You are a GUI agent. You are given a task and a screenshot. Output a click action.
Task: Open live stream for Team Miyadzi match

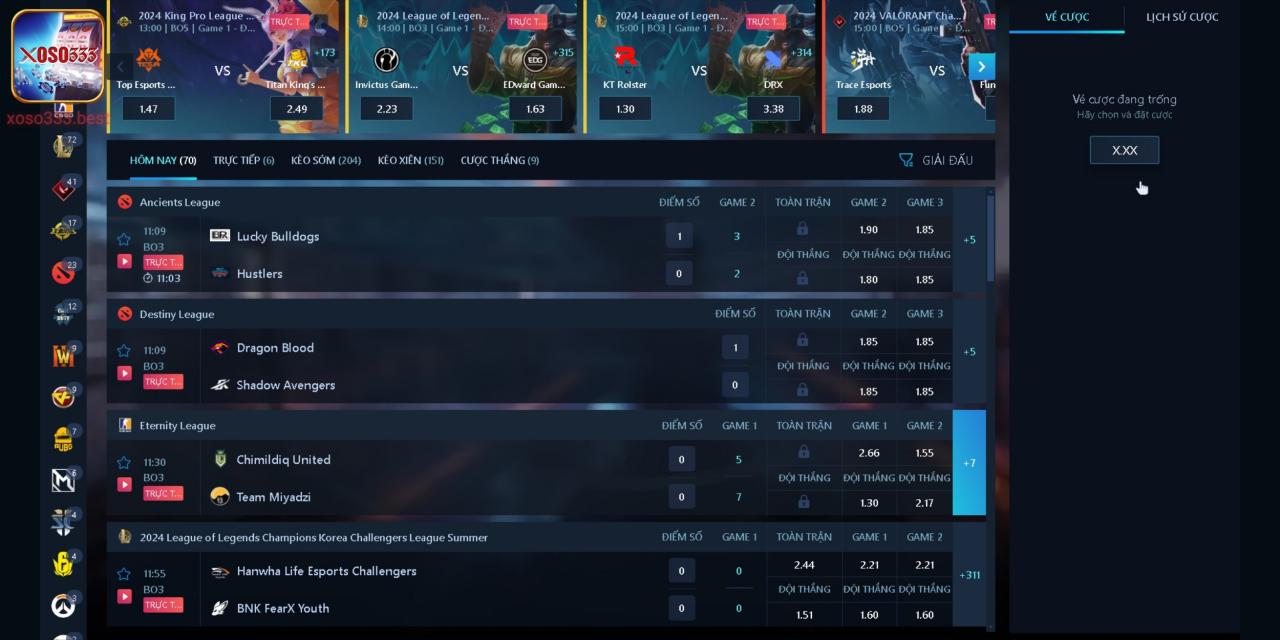[124, 484]
